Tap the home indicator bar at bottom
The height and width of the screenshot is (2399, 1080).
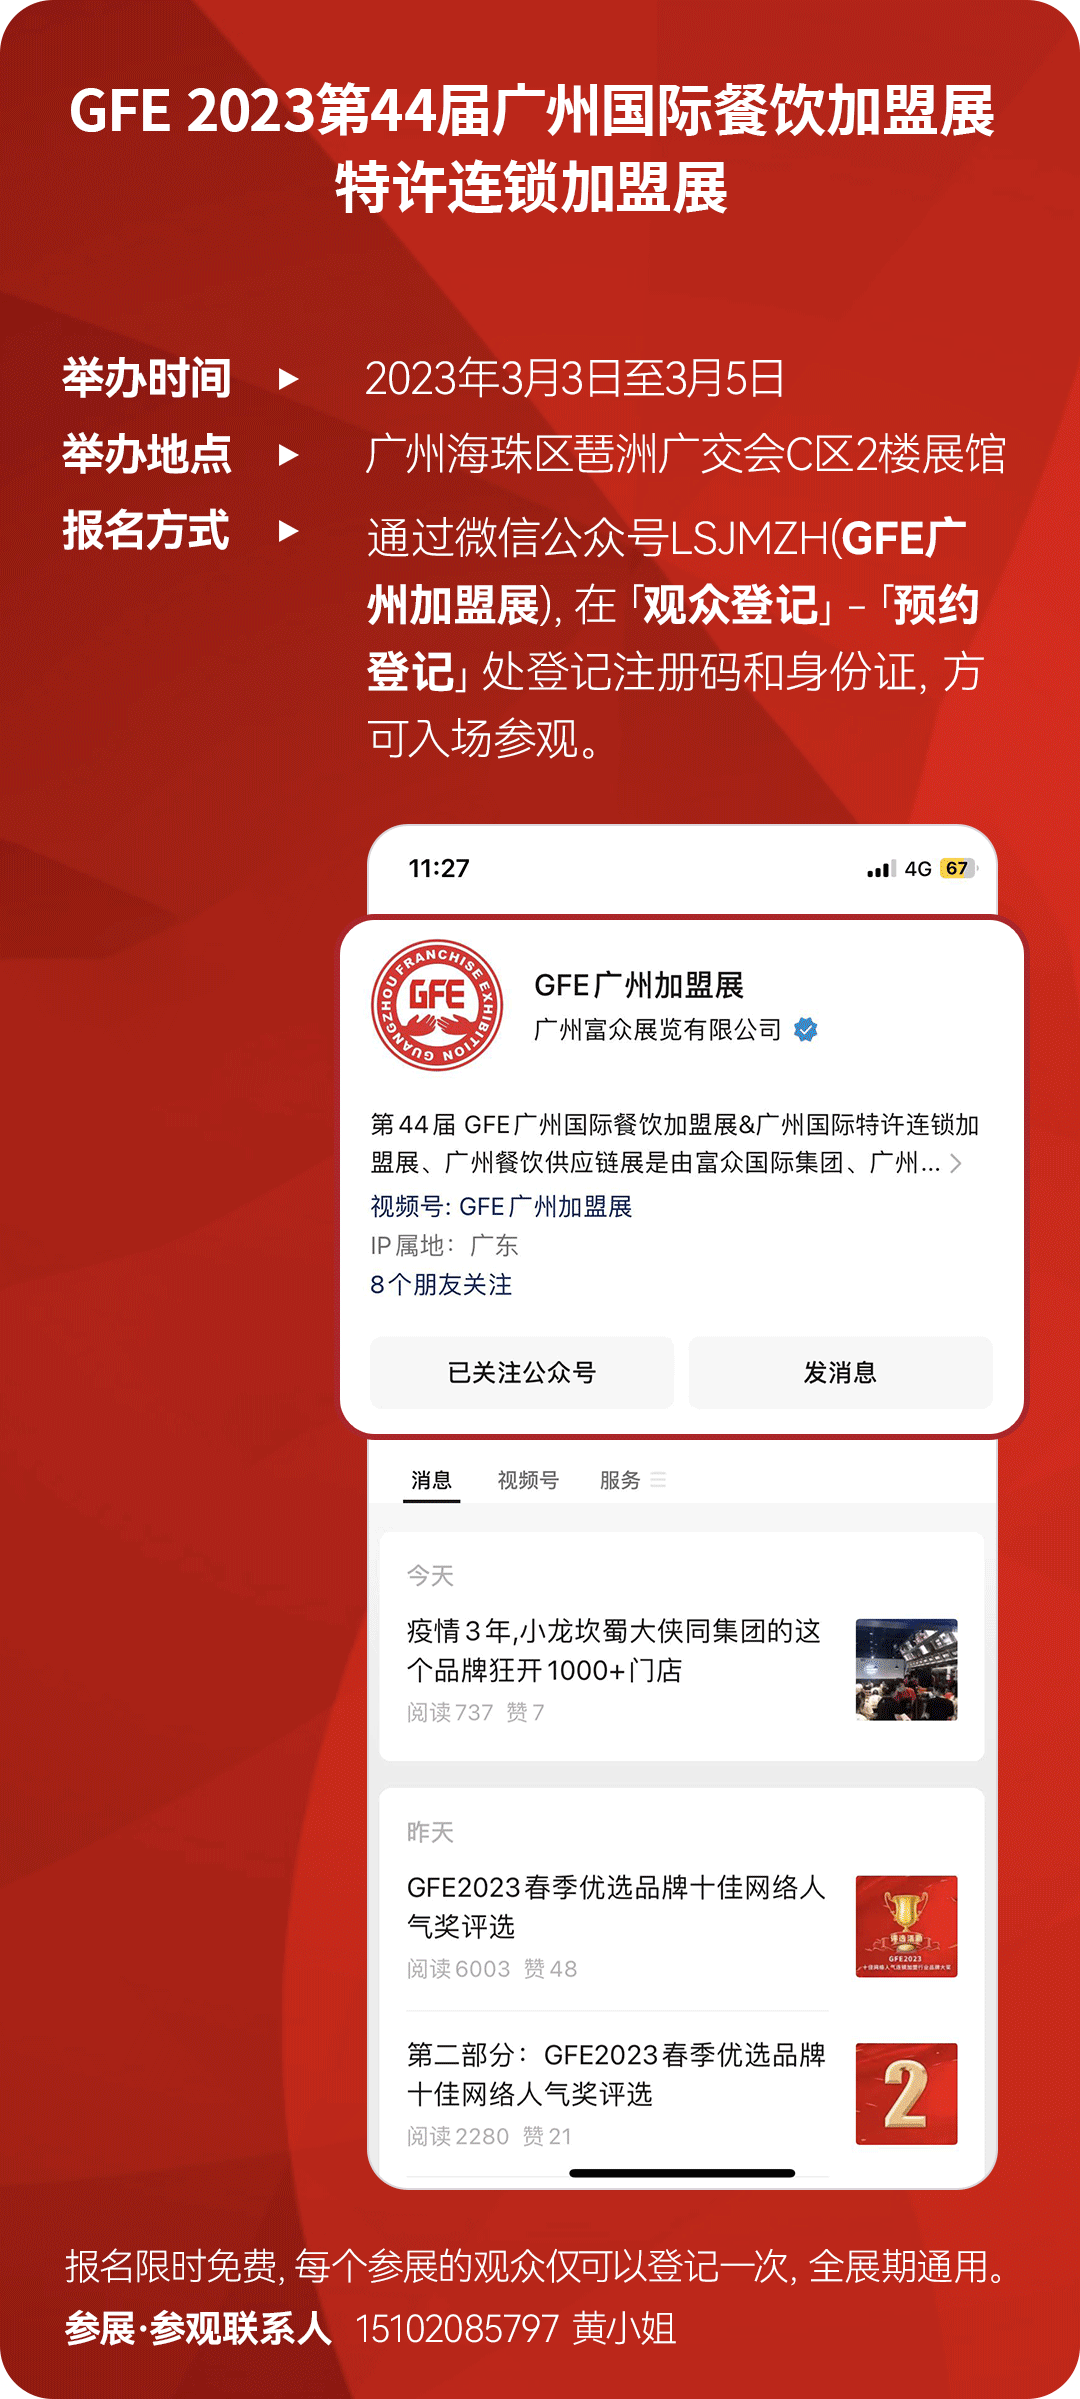tap(682, 2173)
